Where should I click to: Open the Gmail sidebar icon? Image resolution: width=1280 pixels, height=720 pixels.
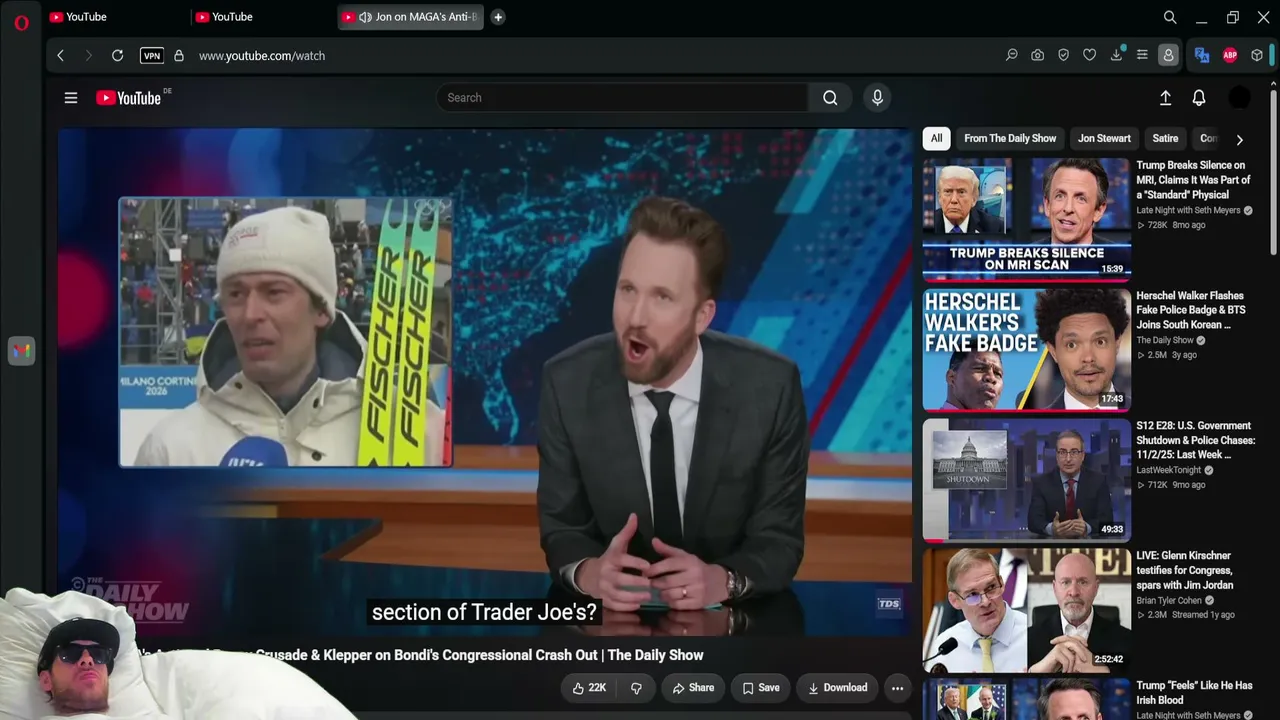(21, 351)
